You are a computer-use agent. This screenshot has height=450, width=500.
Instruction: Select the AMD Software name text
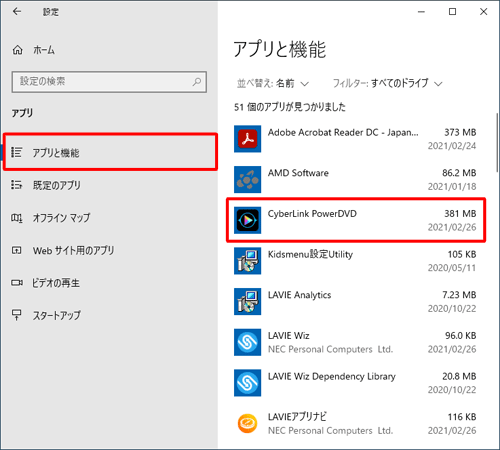click(298, 173)
